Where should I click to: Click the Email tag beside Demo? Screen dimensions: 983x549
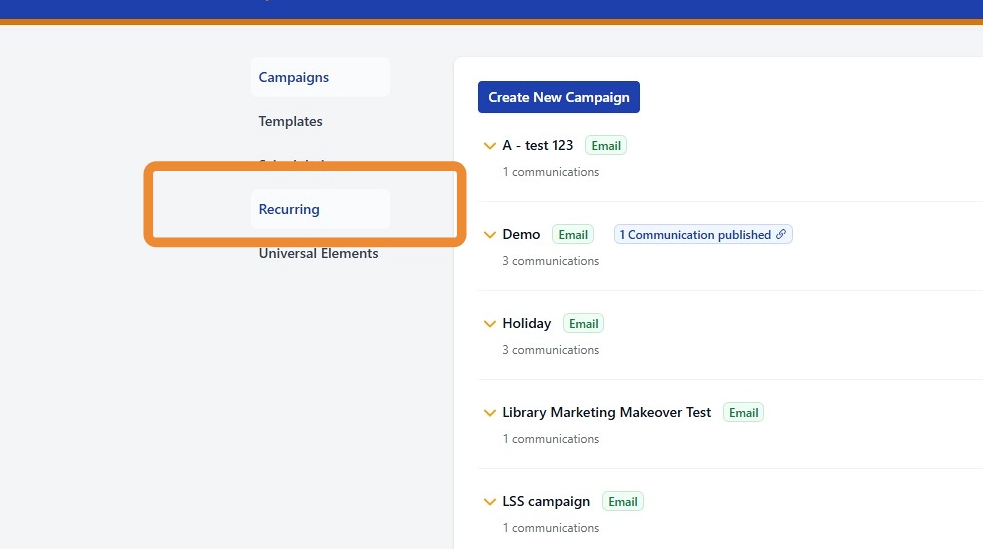coord(573,235)
